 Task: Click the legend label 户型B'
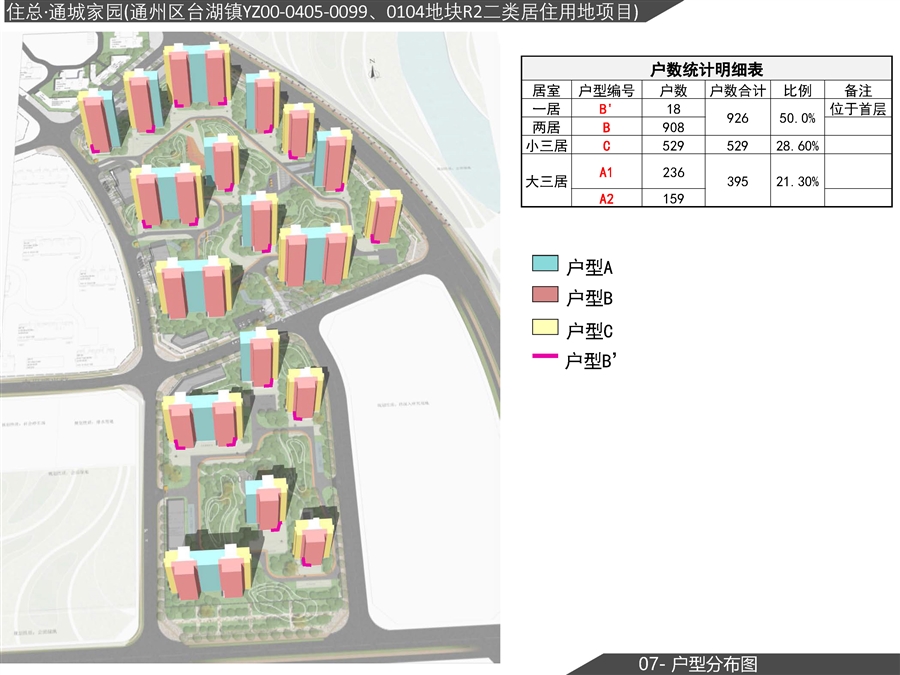point(591,360)
